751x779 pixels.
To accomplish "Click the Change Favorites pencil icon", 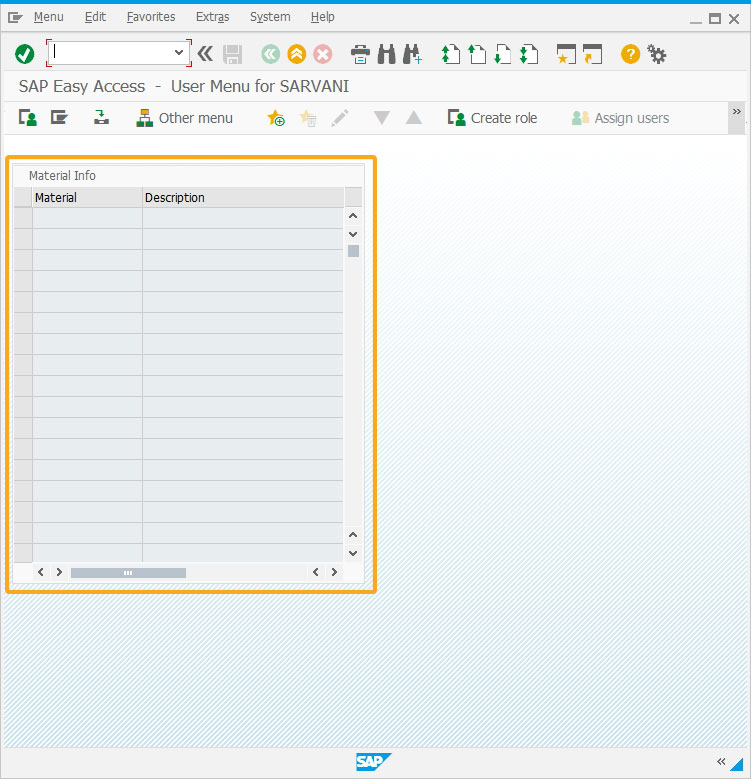I will click(340, 118).
